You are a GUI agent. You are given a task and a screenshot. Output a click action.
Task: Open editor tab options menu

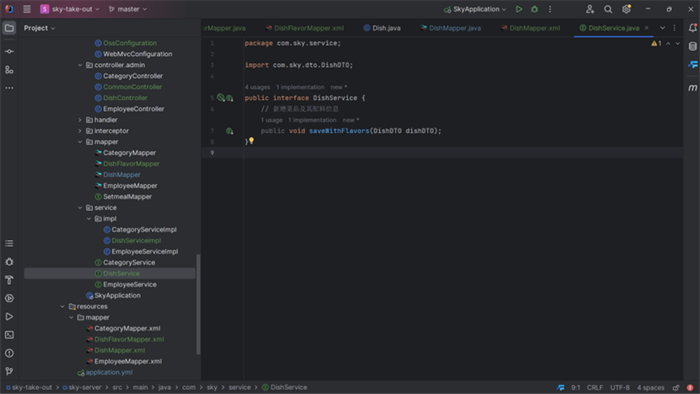674,28
